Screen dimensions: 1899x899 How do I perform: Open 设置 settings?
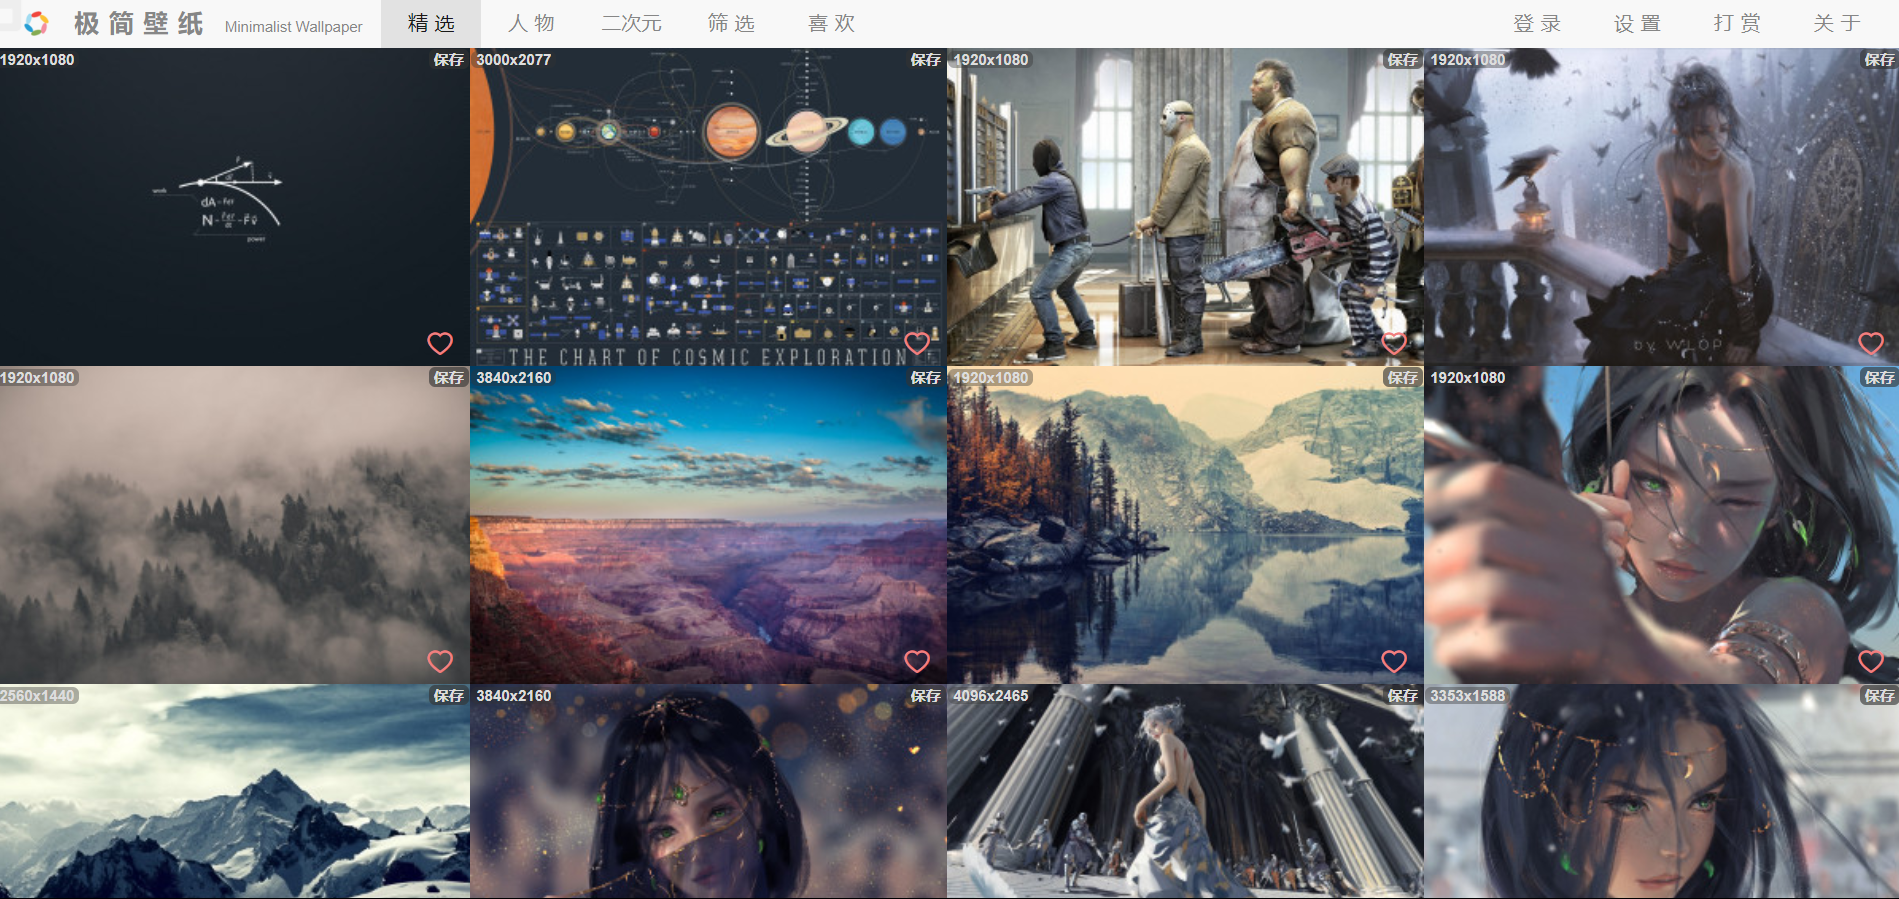[1637, 23]
